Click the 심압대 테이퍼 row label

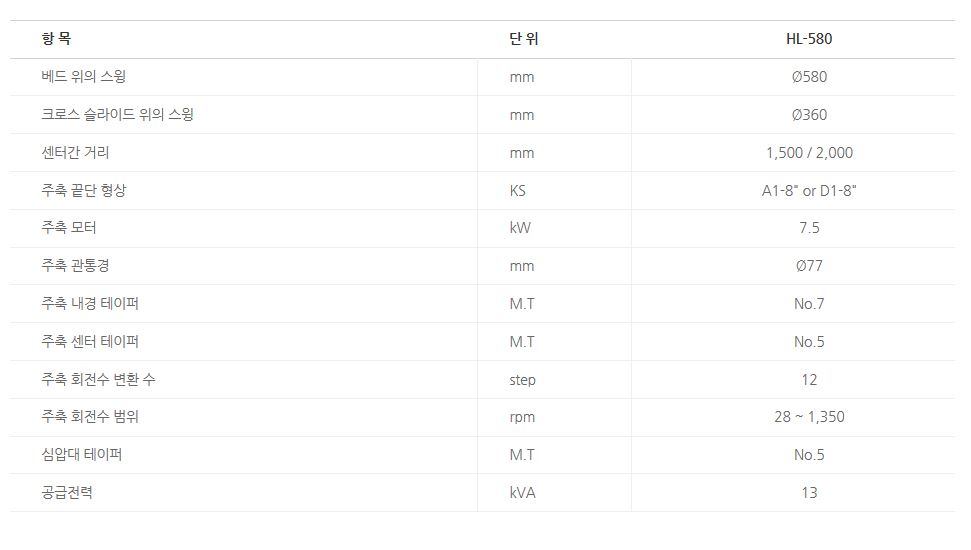82,454
